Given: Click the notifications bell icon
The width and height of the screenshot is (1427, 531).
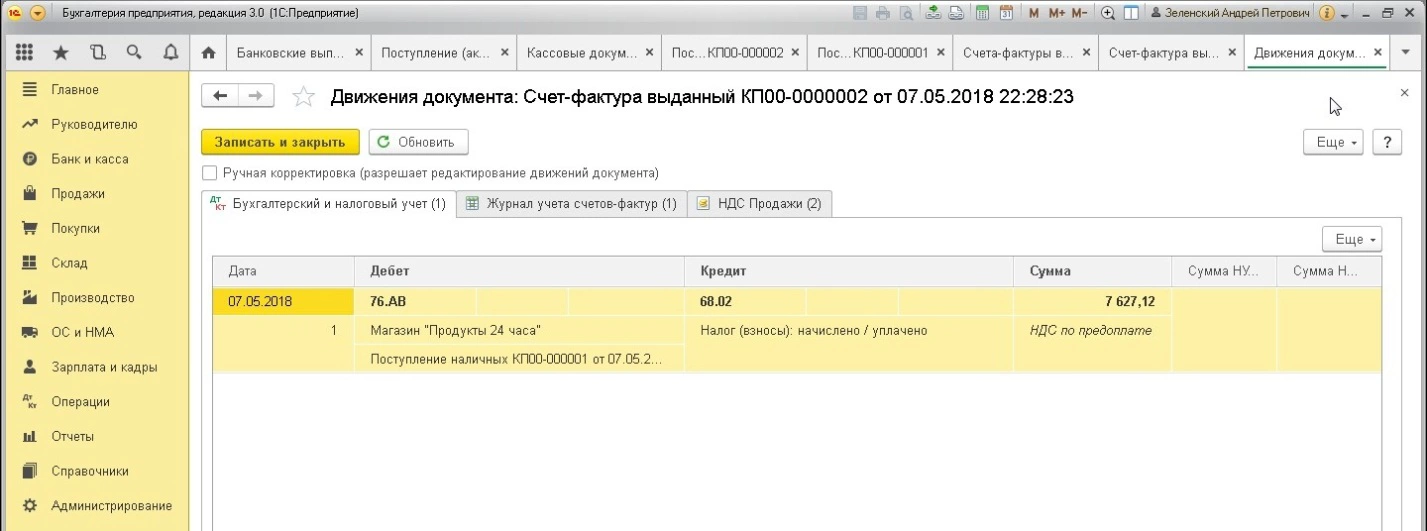Looking at the screenshot, I should pos(169,52).
